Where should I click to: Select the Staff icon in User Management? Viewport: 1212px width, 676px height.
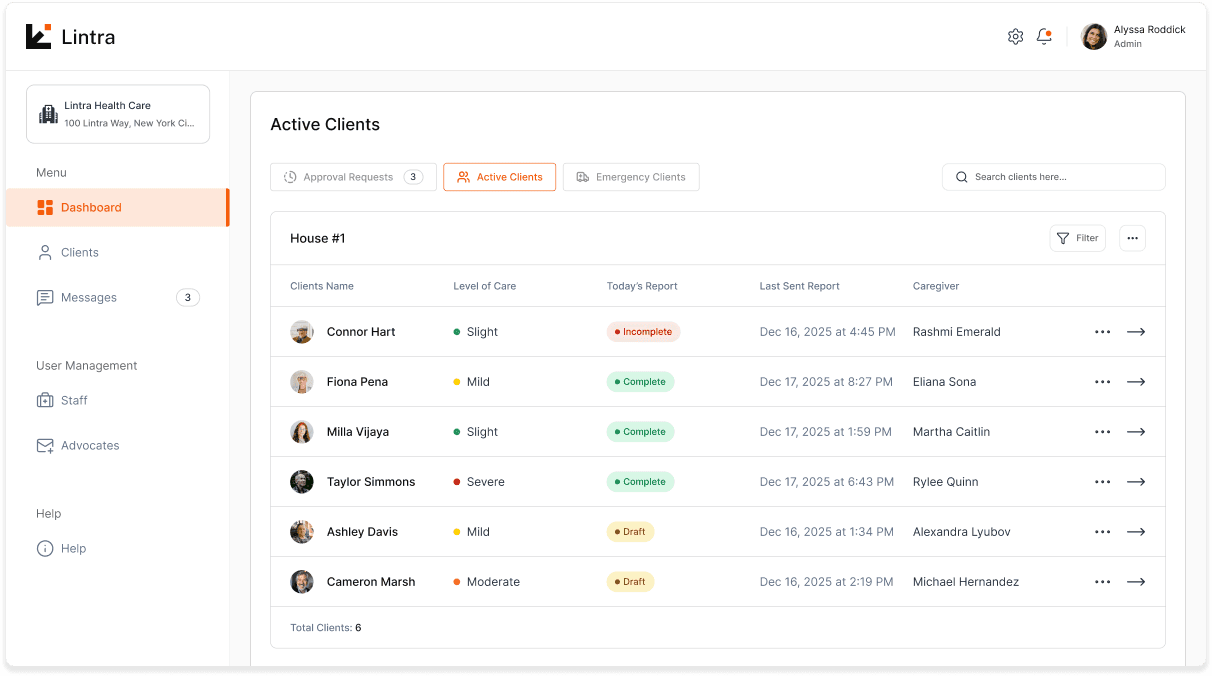45,400
